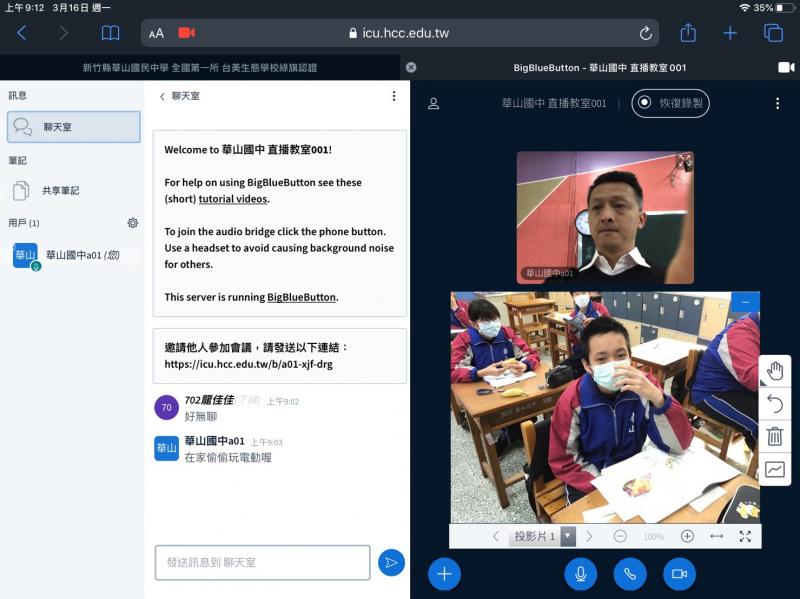800x599 pixels.
Task: Open Safari bookmarks book icon
Action: coord(110,33)
